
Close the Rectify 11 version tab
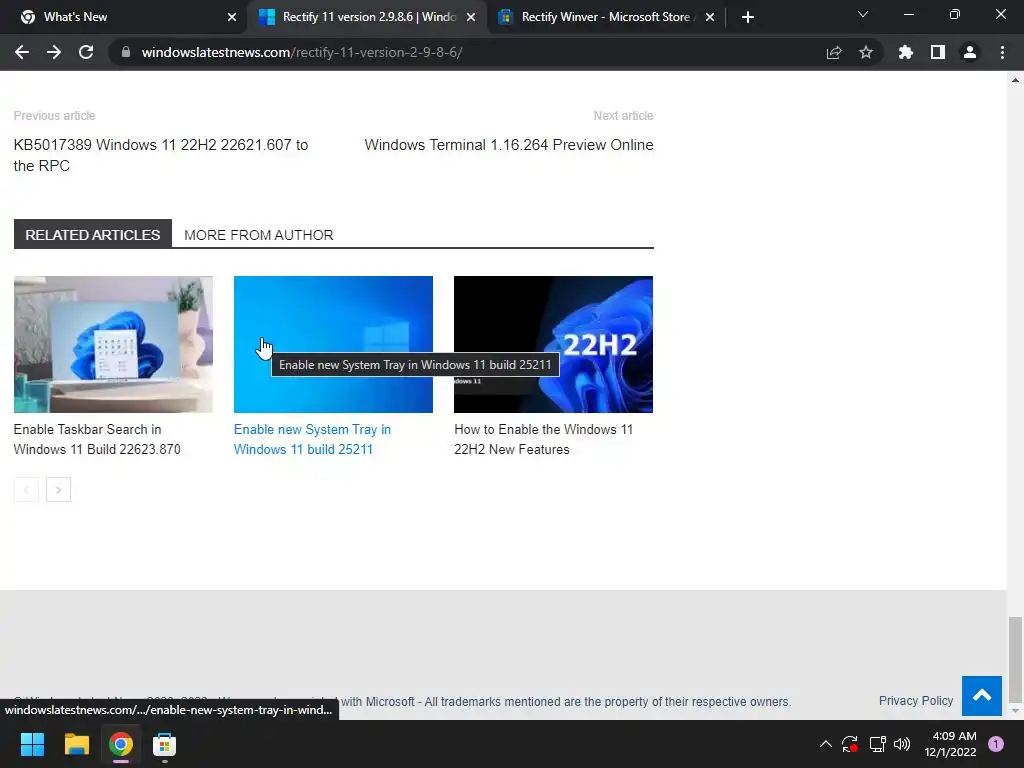471,17
